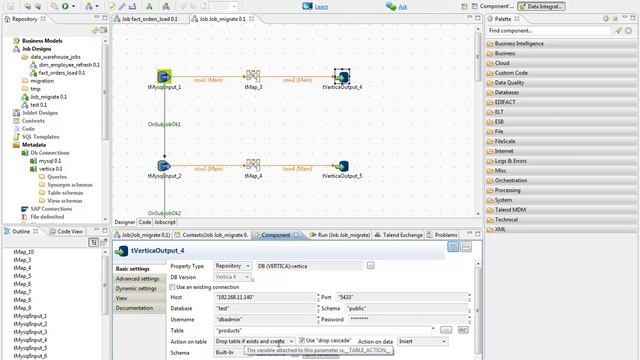Click the table-view icon in Component panel header

tap(453, 247)
